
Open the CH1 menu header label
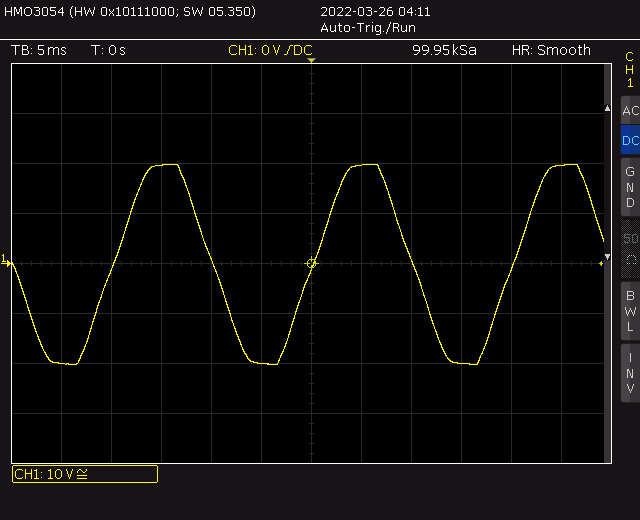tap(629, 70)
